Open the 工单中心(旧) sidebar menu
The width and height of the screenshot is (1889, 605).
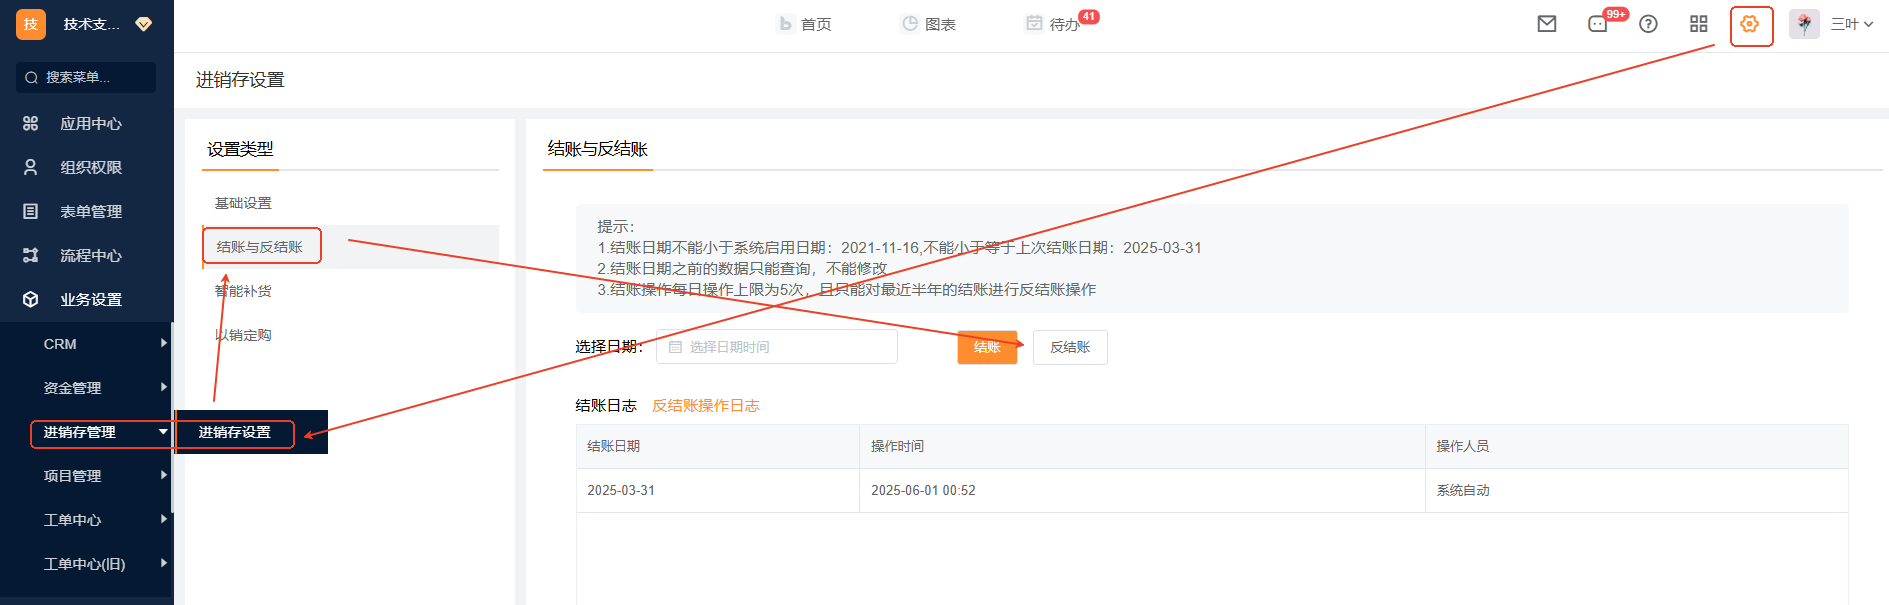[x=87, y=563]
